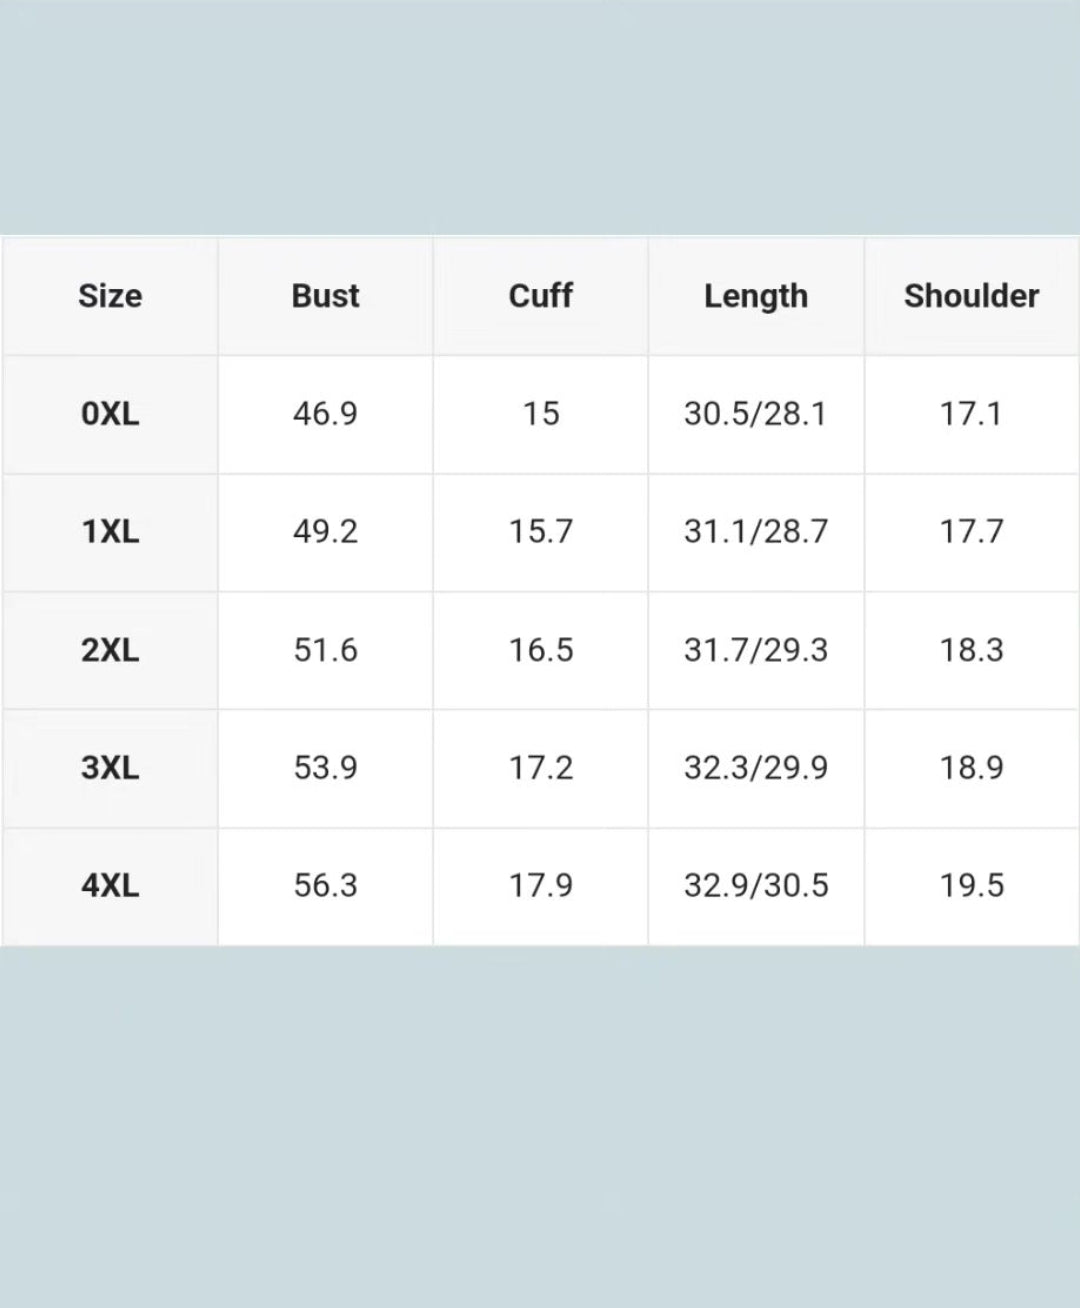
Task: Click the 1XL size row label
Action: [x=110, y=532]
